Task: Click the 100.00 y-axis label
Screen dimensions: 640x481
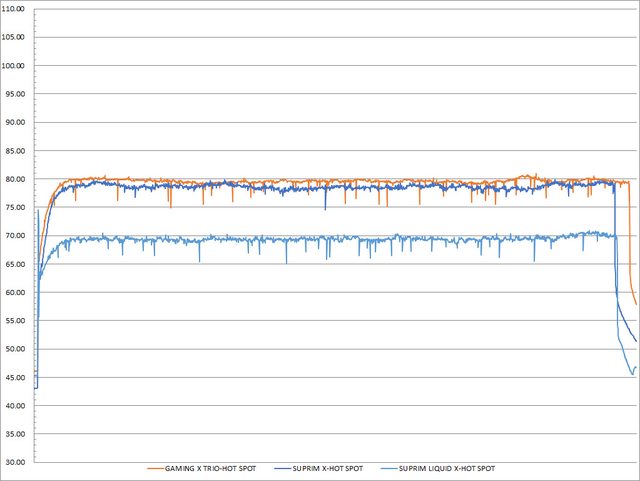Action: click(x=17, y=66)
